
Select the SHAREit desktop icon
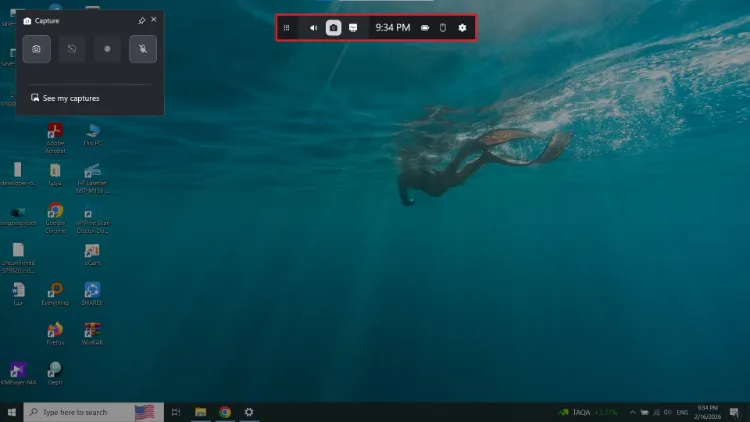coord(92,294)
